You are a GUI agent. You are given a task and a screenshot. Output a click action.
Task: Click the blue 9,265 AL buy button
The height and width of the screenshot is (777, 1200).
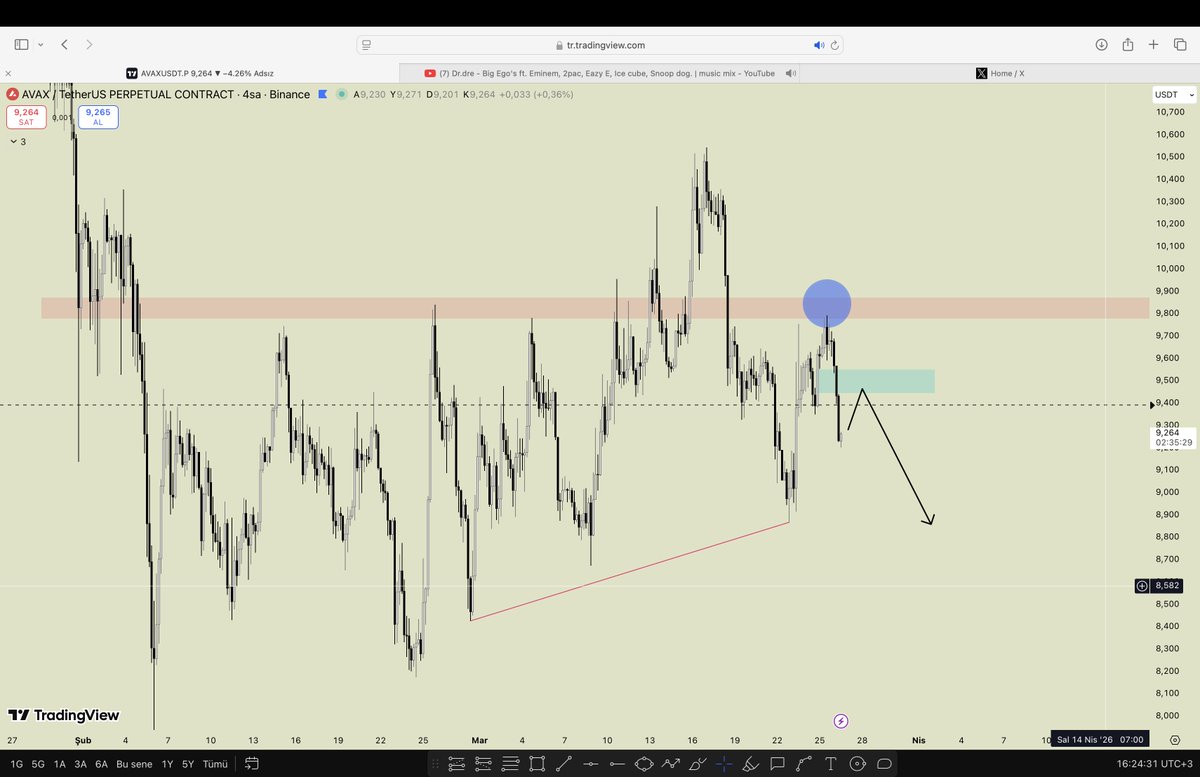[98, 117]
